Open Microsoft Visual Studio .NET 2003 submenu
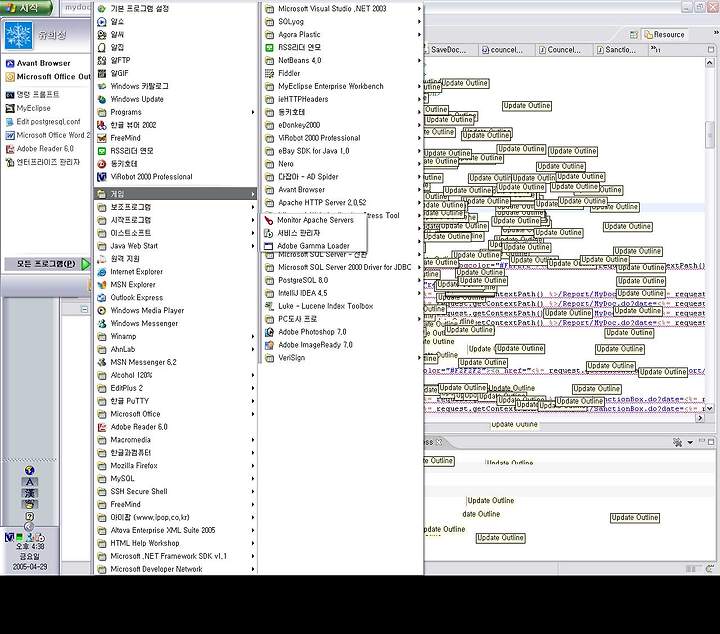The height and width of the screenshot is (634, 720). (342, 8)
